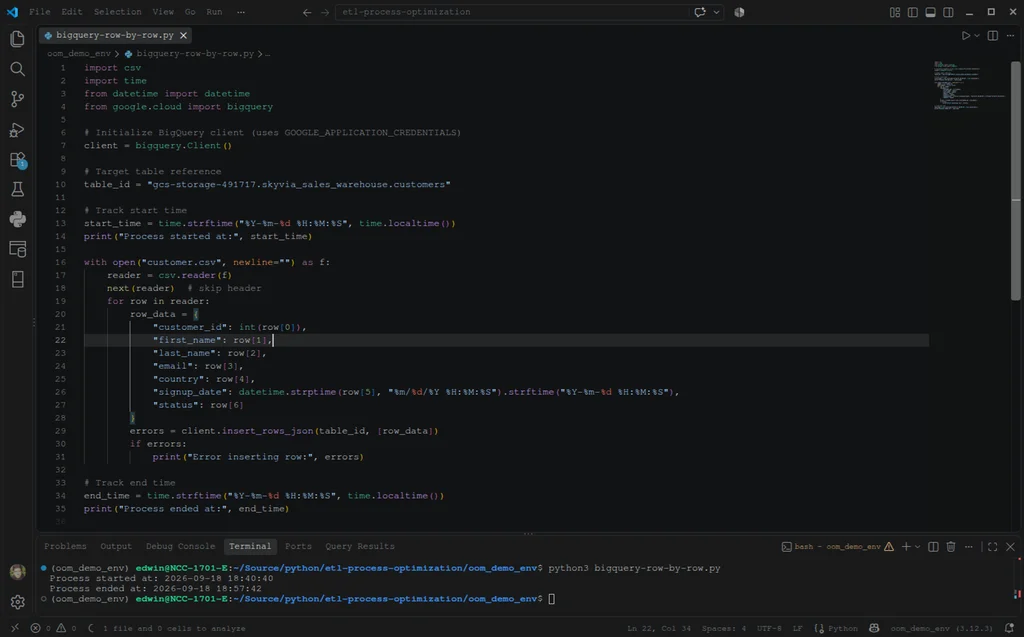Select the oom_demo_env (3.12.3) interpreter
This screenshot has width=1024, height=637.
(941, 629)
